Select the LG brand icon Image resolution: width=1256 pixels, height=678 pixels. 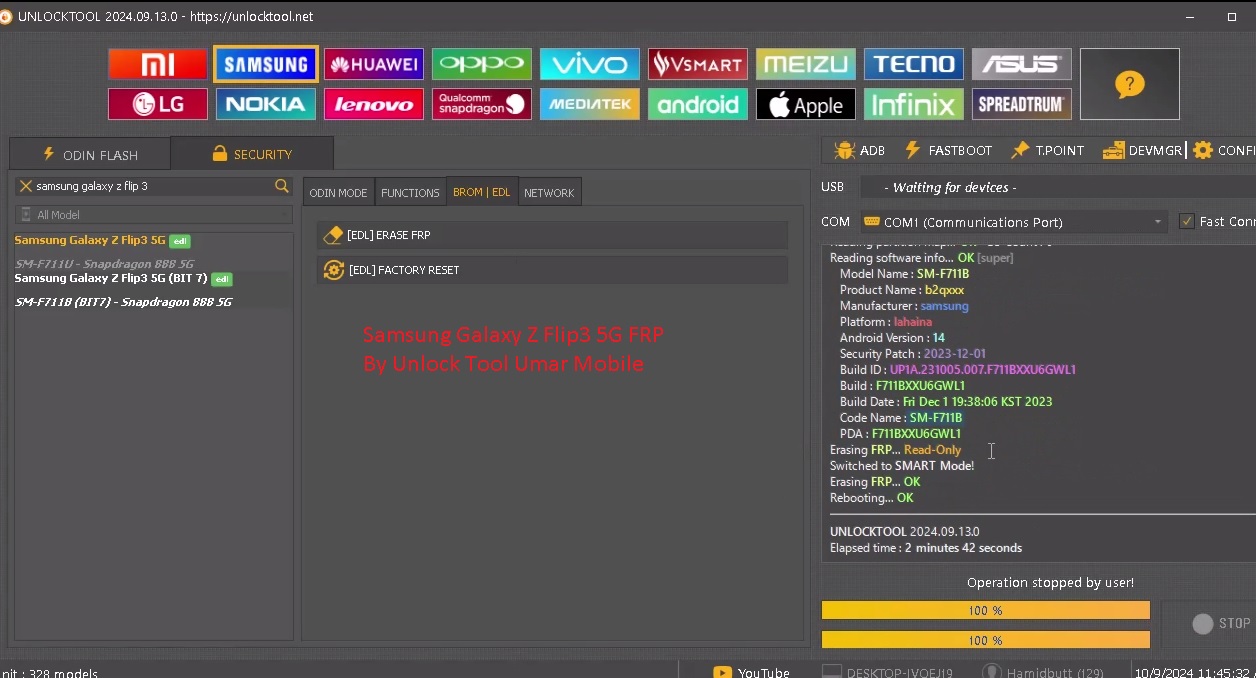tap(158, 104)
